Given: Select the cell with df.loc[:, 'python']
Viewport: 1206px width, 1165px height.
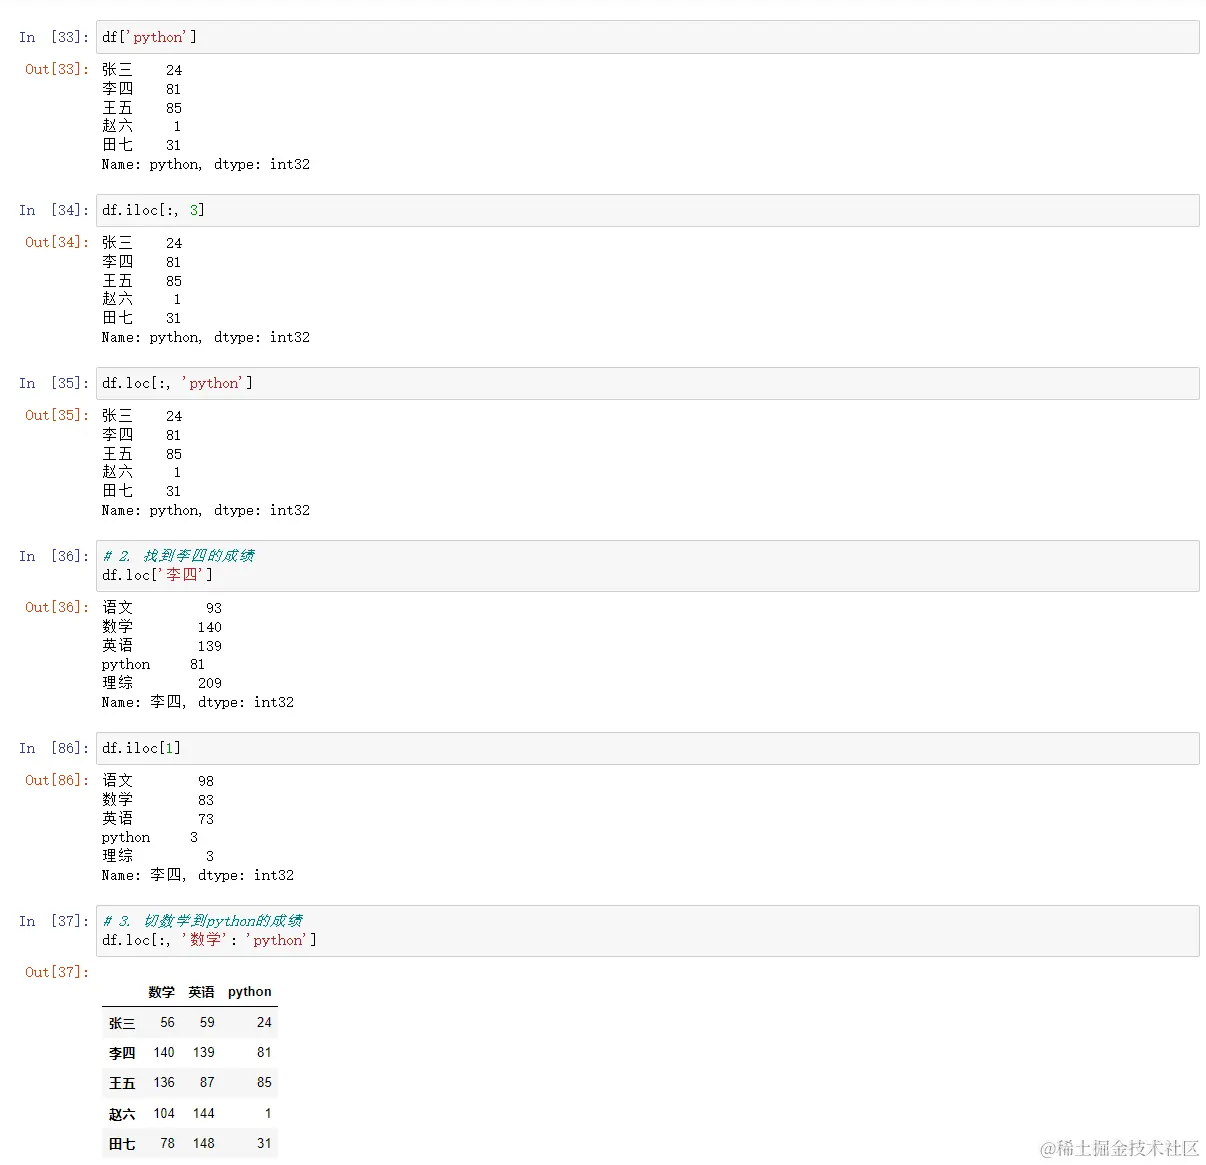Looking at the screenshot, I should (x=648, y=383).
